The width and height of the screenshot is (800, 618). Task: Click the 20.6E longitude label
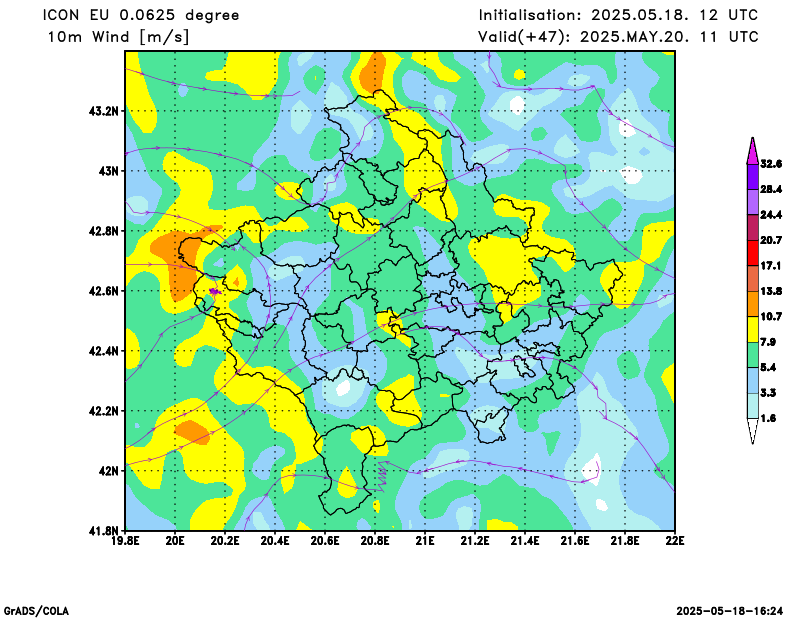point(325,541)
